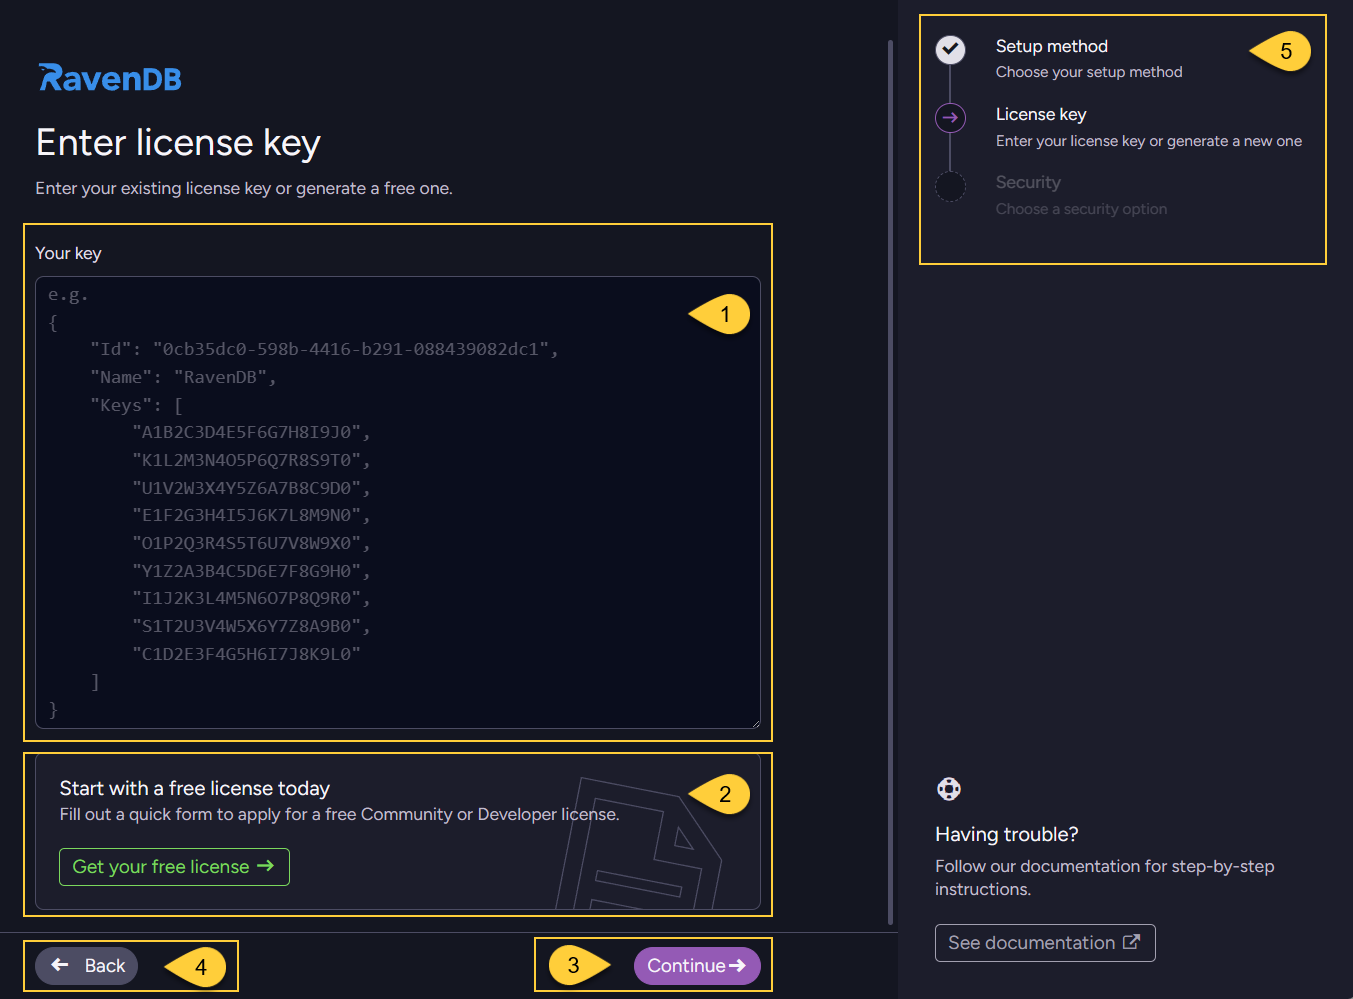Click the lifebuoy icon above Having trouble
The image size is (1353, 999).
tap(948, 789)
